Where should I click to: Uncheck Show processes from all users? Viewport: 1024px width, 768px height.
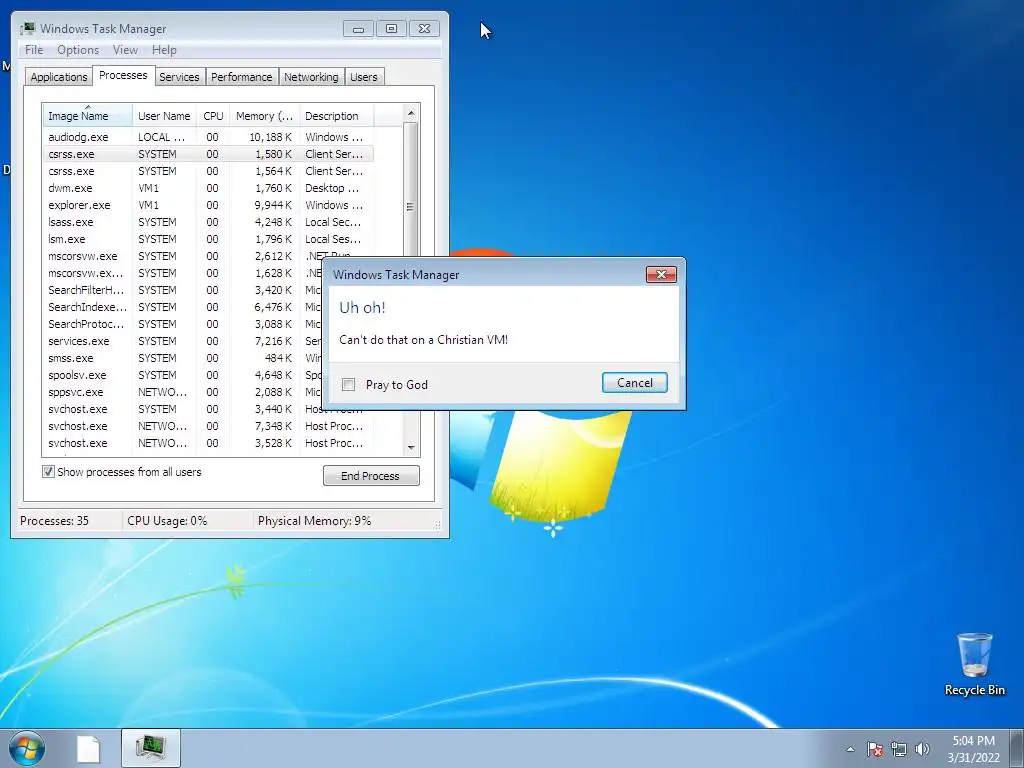48,472
